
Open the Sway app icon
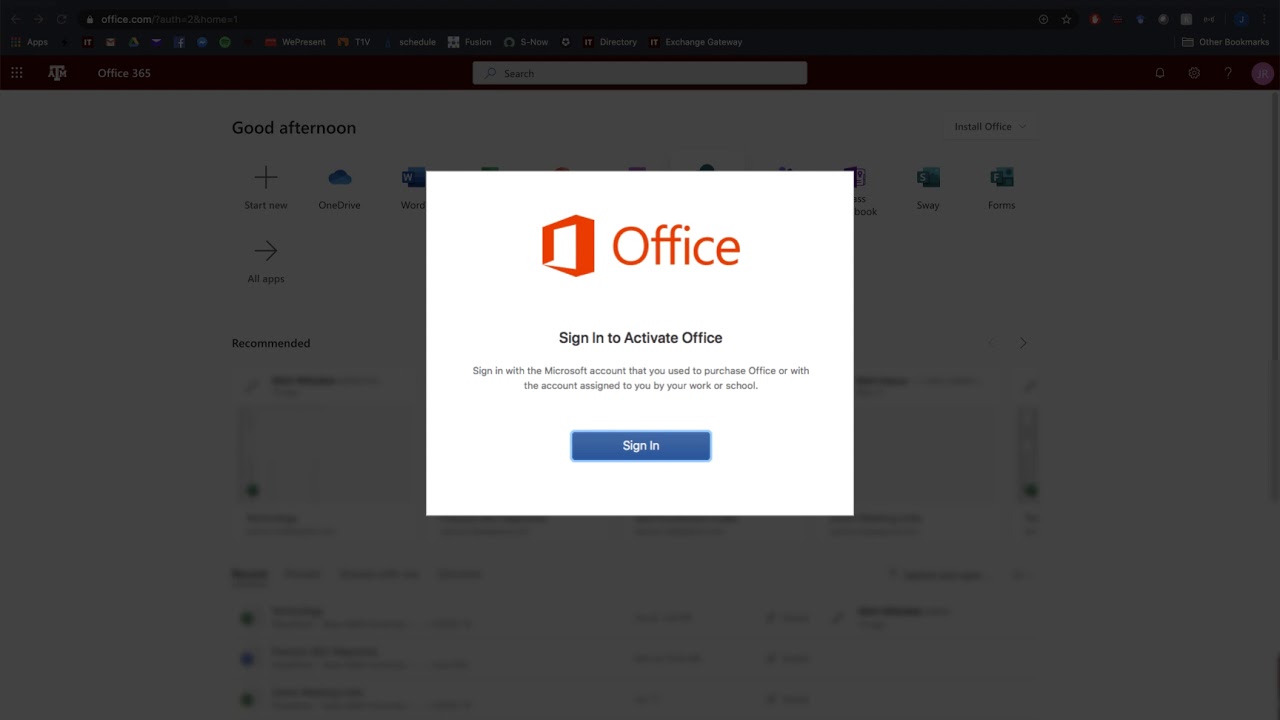[x=928, y=178]
